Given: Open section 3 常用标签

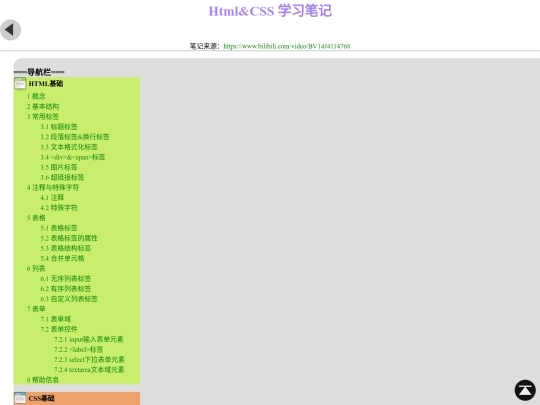Looking at the screenshot, I should coord(43,116).
